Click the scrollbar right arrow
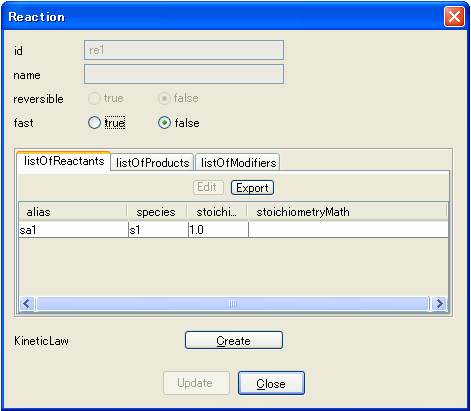 tap(439, 304)
